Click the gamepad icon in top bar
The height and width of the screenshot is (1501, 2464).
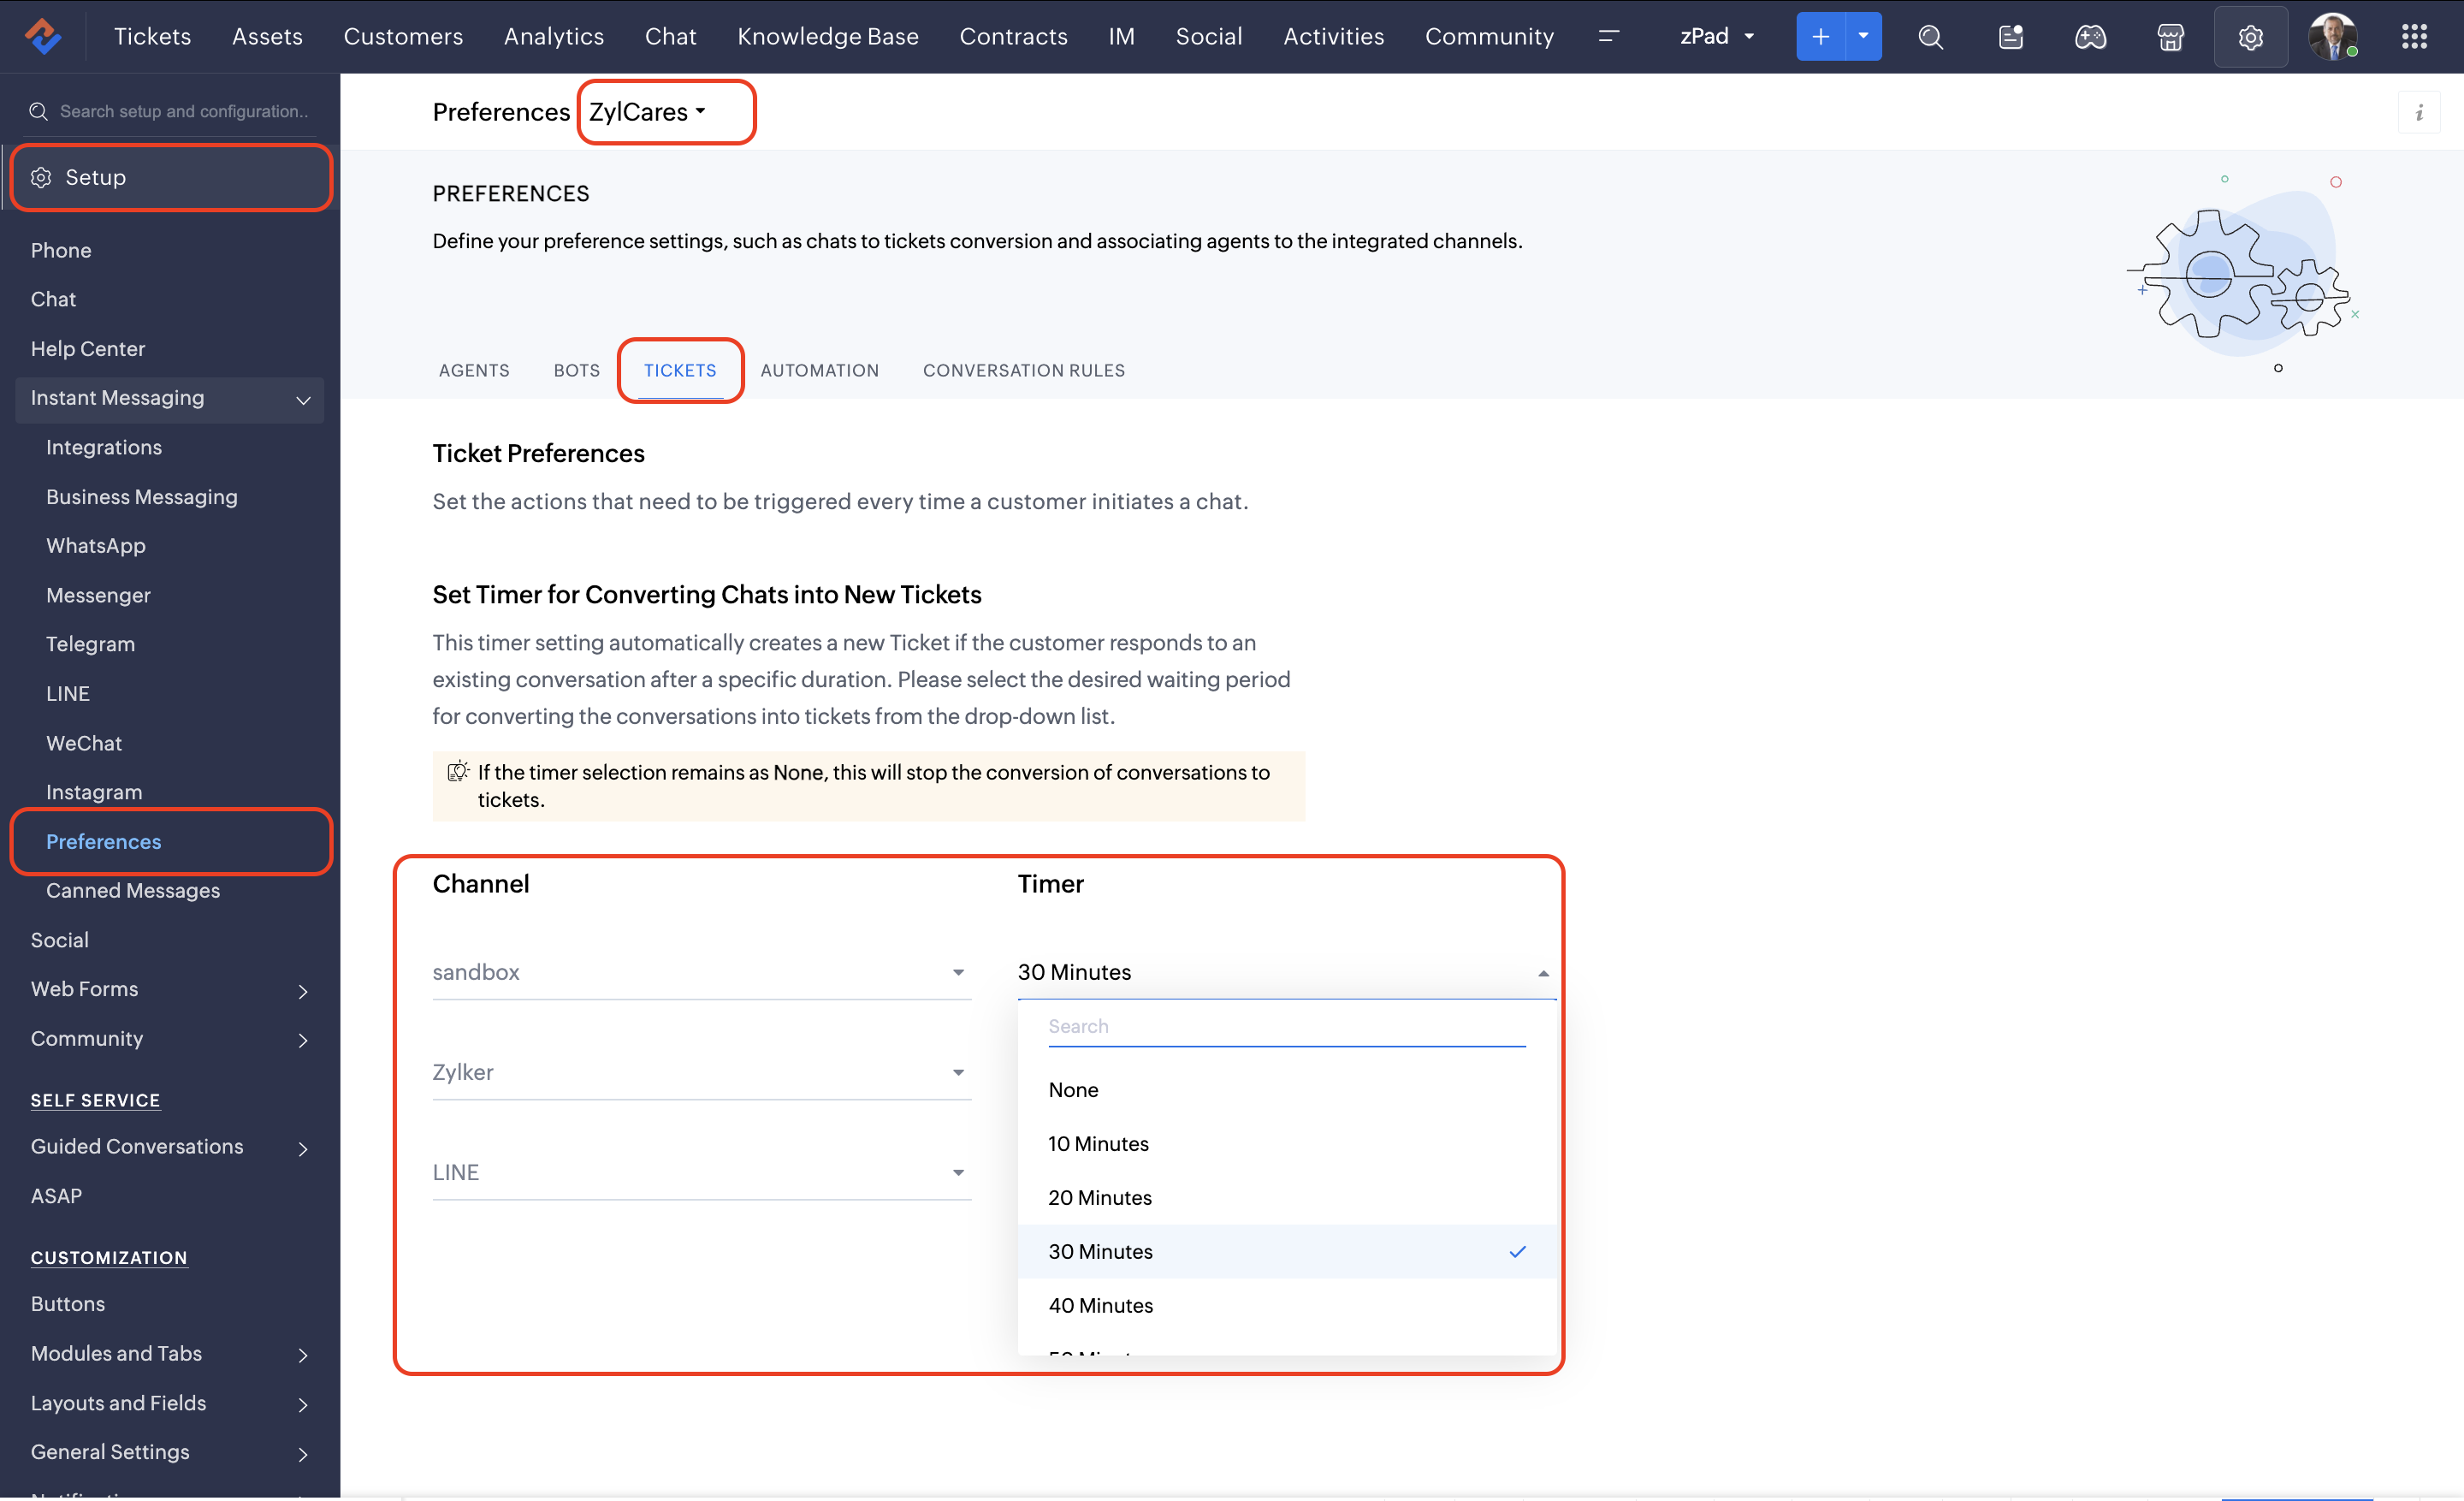point(2090,37)
